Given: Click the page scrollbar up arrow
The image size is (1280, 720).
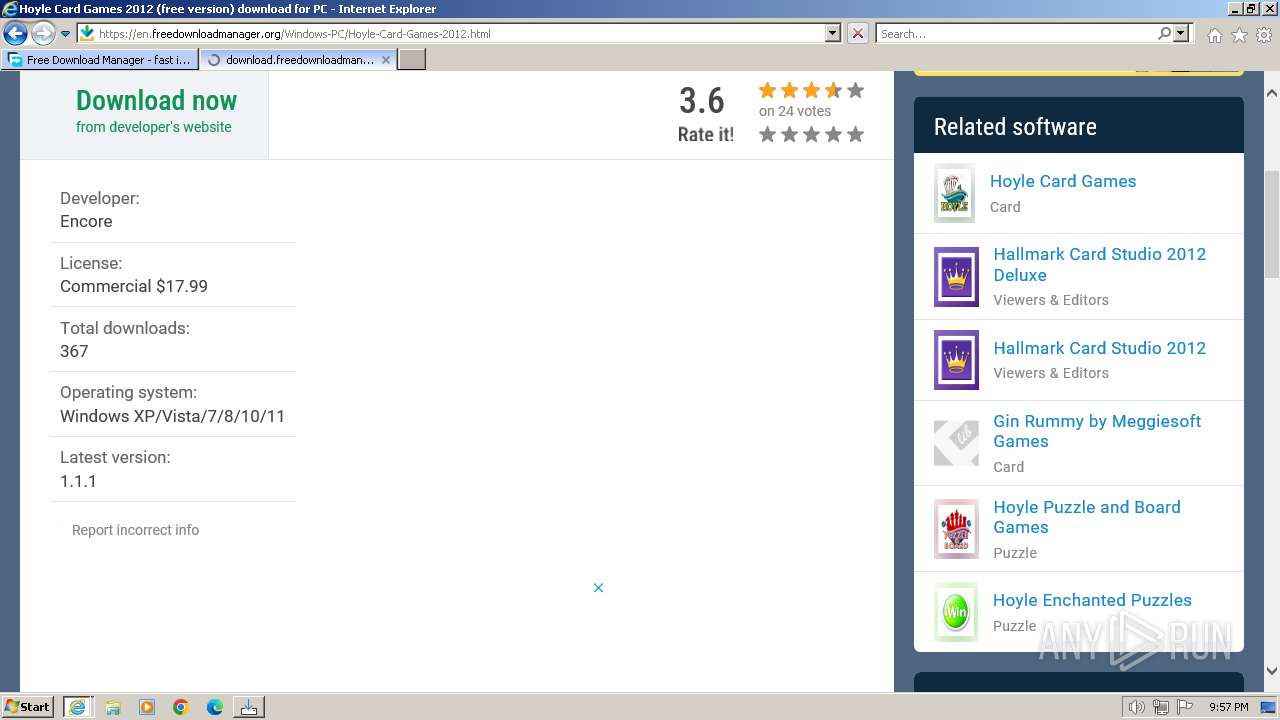Looking at the screenshot, I should point(1271,93).
